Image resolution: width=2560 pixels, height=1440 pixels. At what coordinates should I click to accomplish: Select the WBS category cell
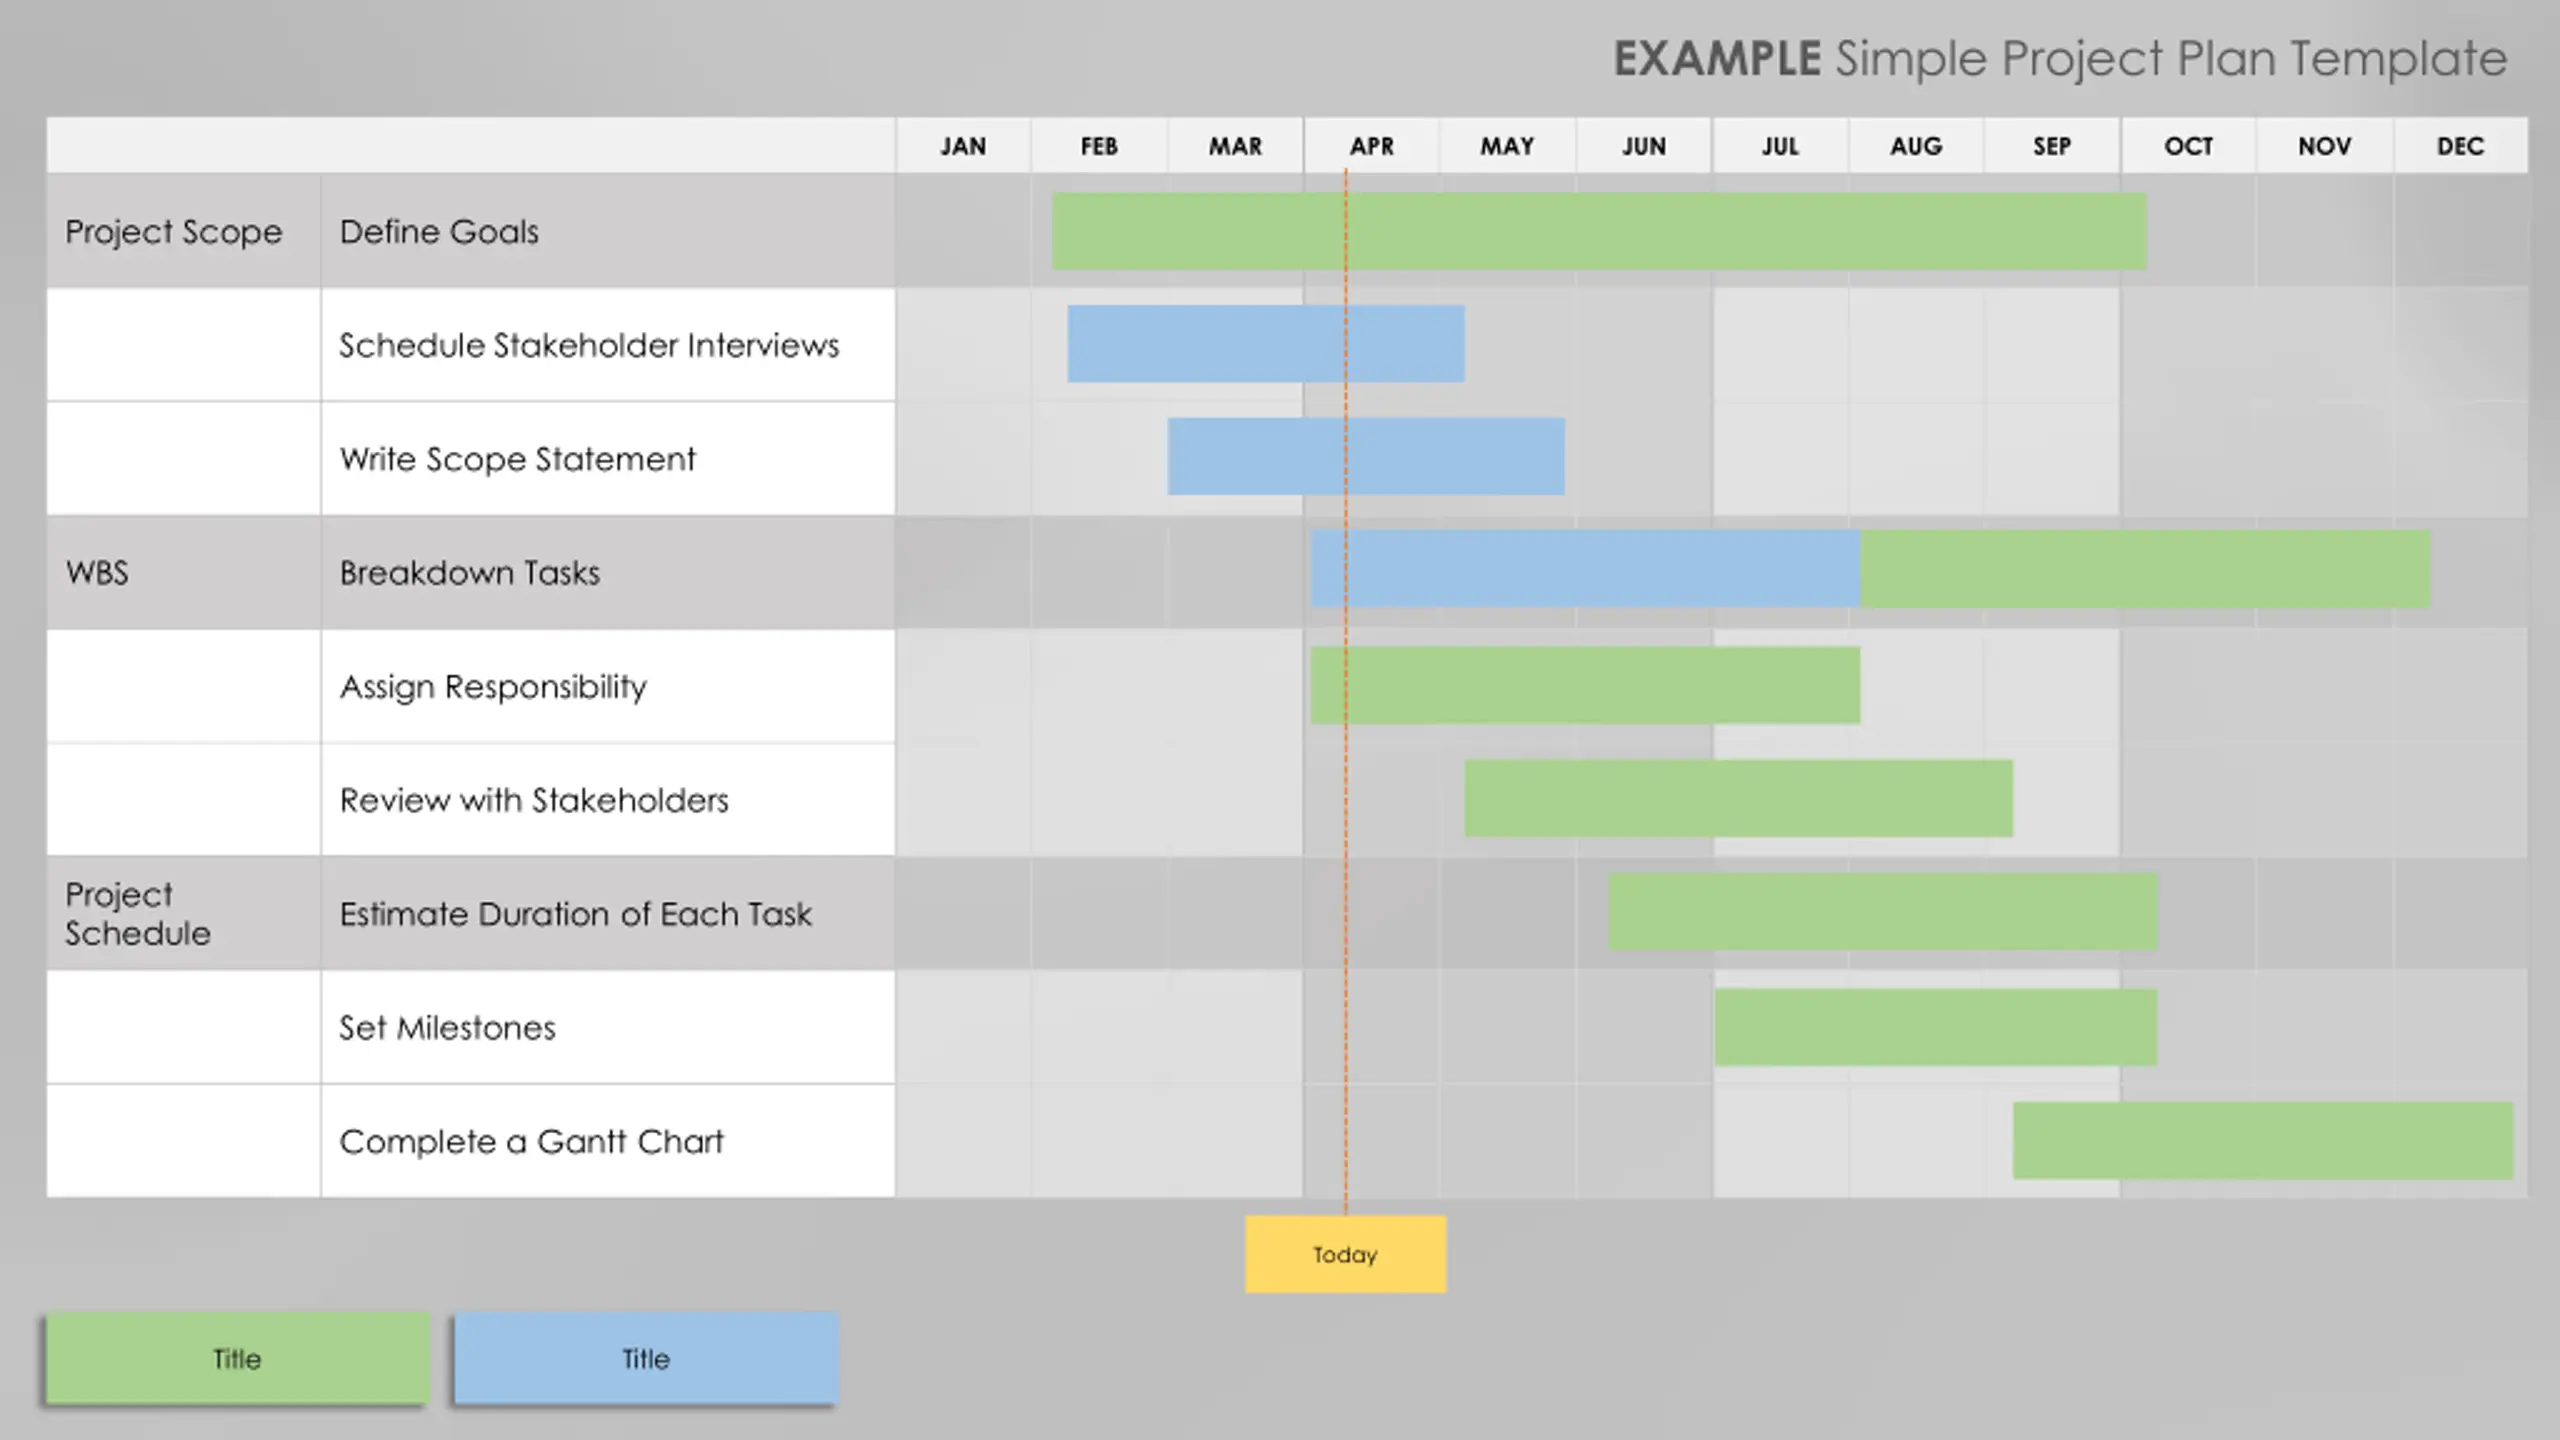click(184, 572)
